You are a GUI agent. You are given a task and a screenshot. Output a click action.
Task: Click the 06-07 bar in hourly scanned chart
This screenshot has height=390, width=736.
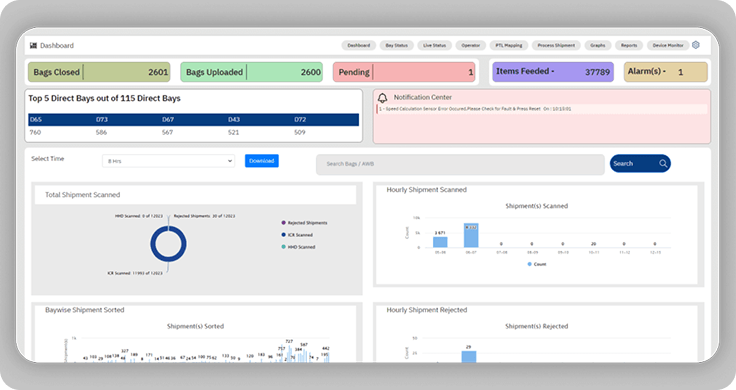coord(471,235)
